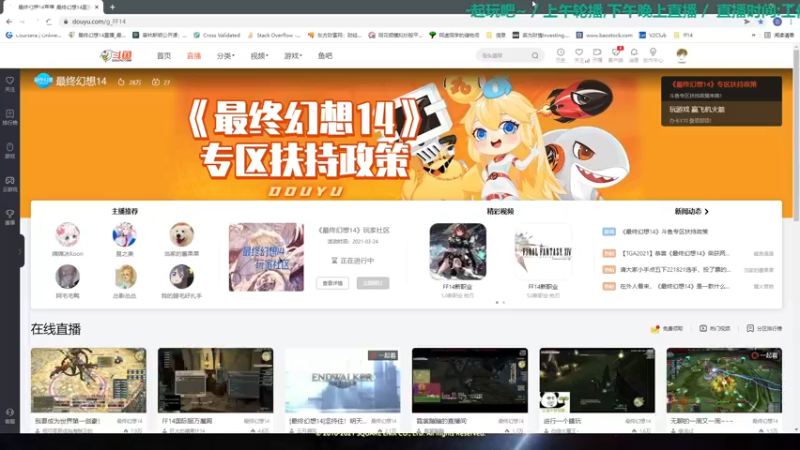This screenshot has width=800, height=450.
Task: Select the 直播 nav tab
Action: click(194, 56)
